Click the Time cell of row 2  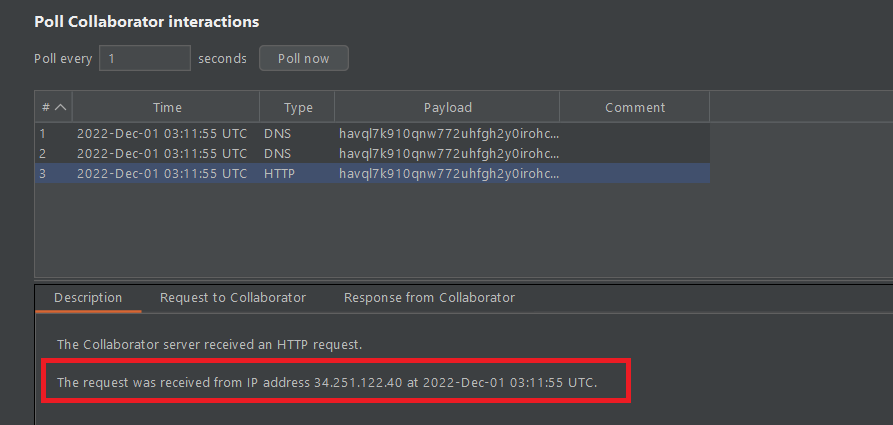(162, 153)
